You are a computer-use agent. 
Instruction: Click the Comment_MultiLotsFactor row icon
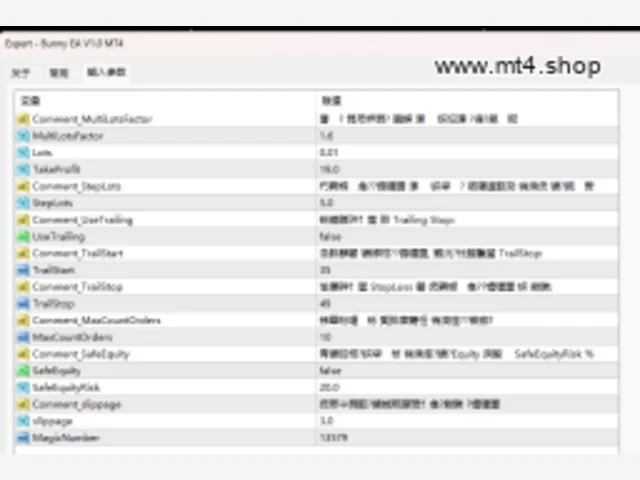(23, 119)
